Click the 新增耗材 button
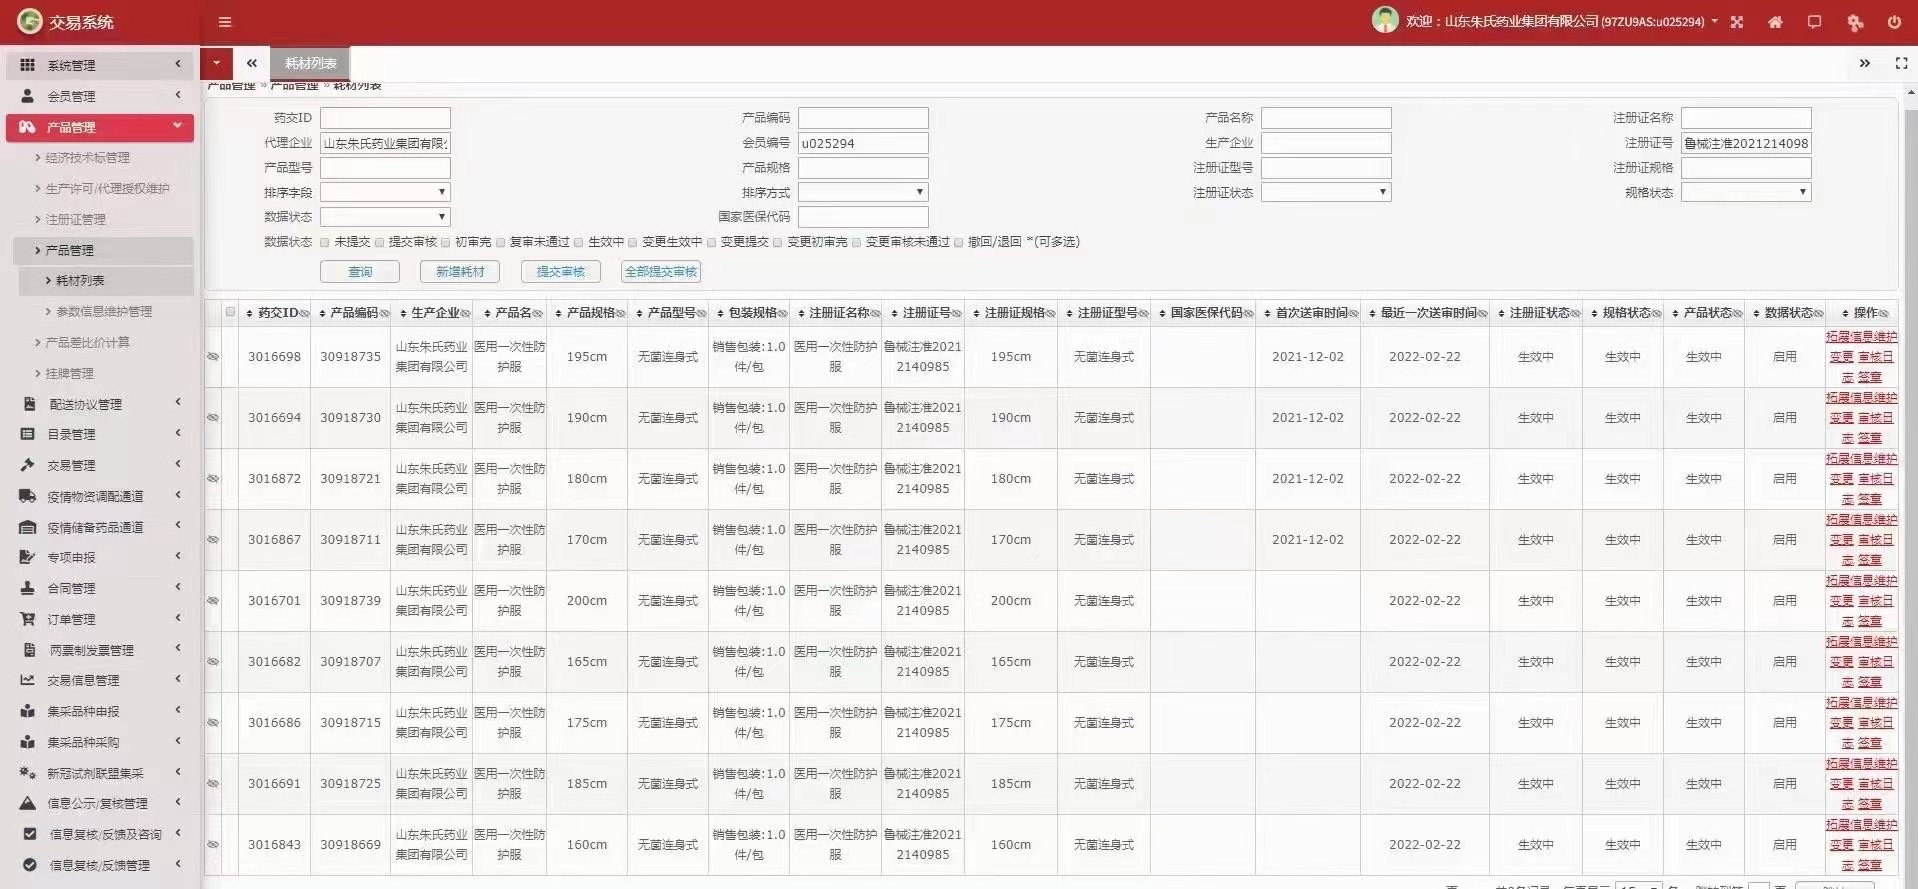The image size is (1918, 889). point(460,272)
